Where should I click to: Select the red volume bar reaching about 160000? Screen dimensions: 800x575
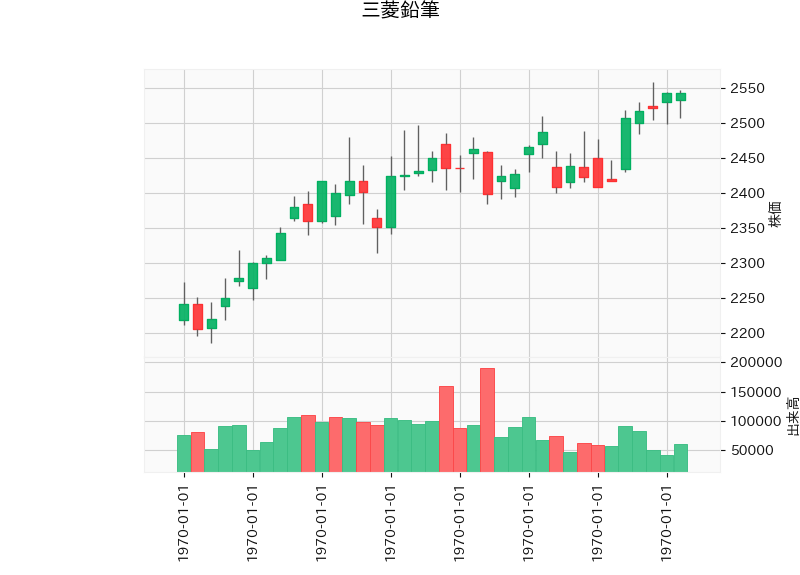[x=446, y=429]
